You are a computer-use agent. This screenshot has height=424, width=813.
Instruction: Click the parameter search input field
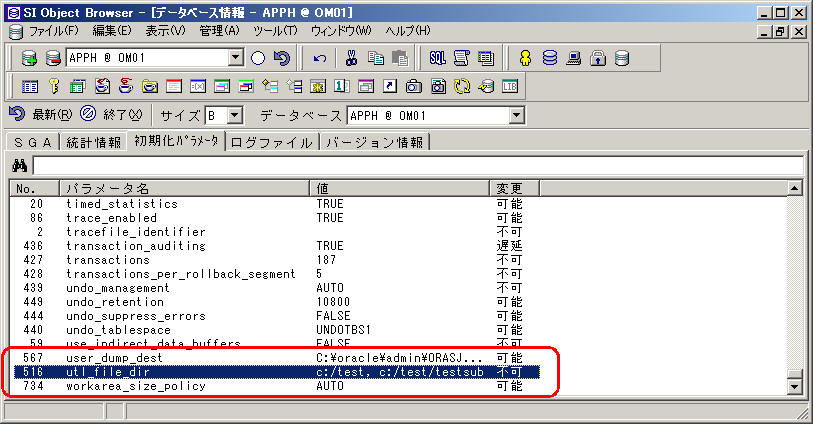[x=417, y=165]
